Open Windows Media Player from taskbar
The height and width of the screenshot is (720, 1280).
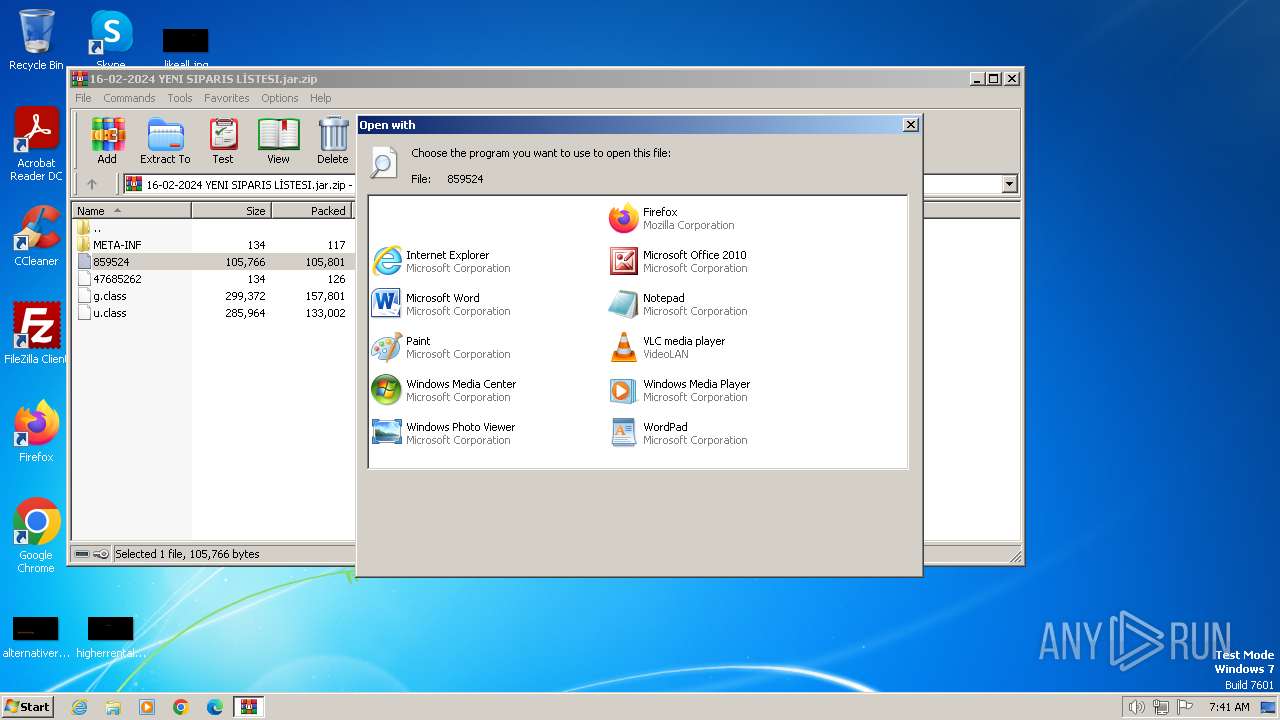(147, 707)
